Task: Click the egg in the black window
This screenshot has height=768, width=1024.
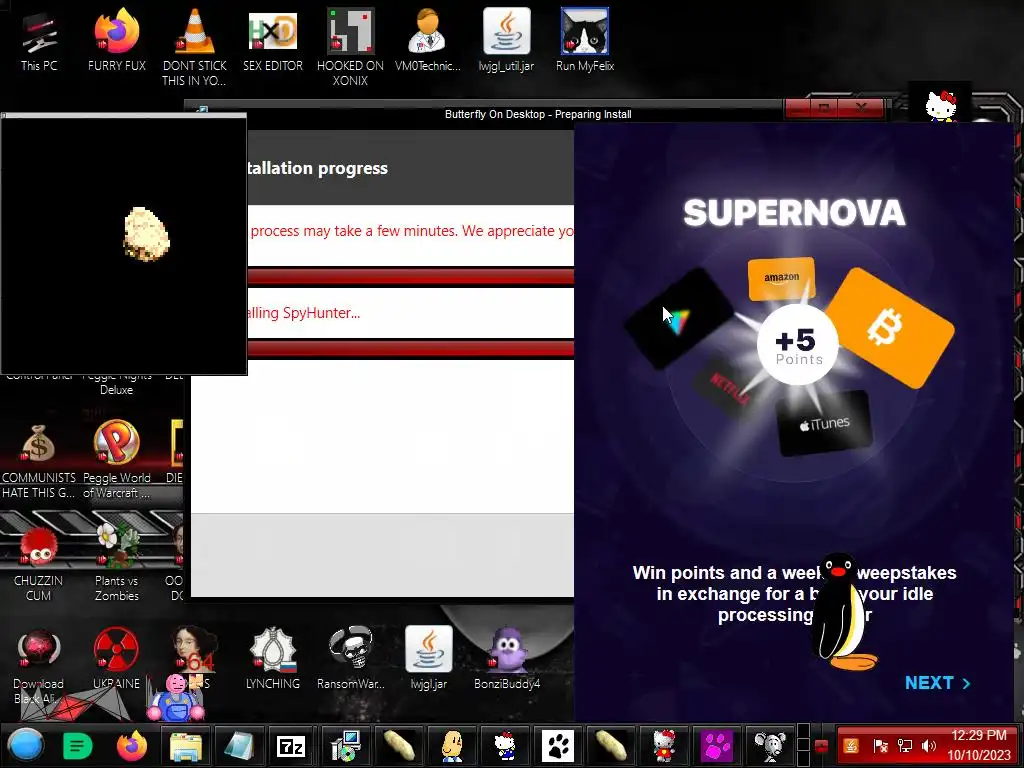Action: tap(146, 234)
